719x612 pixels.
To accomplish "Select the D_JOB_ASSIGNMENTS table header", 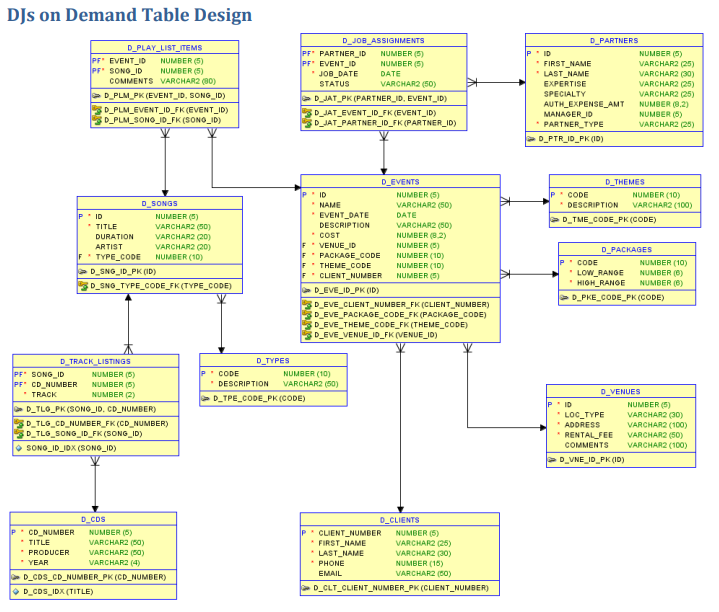I will (x=384, y=40).
